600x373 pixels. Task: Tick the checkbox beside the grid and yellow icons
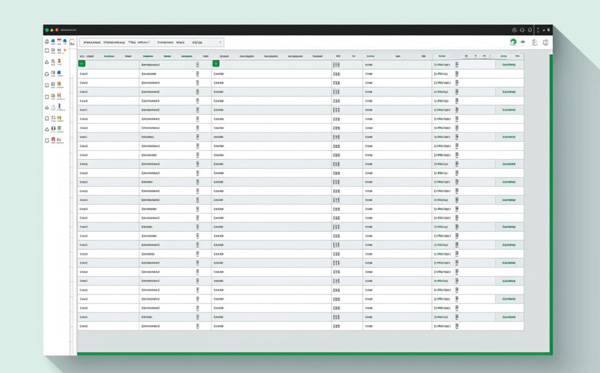click(x=47, y=118)
